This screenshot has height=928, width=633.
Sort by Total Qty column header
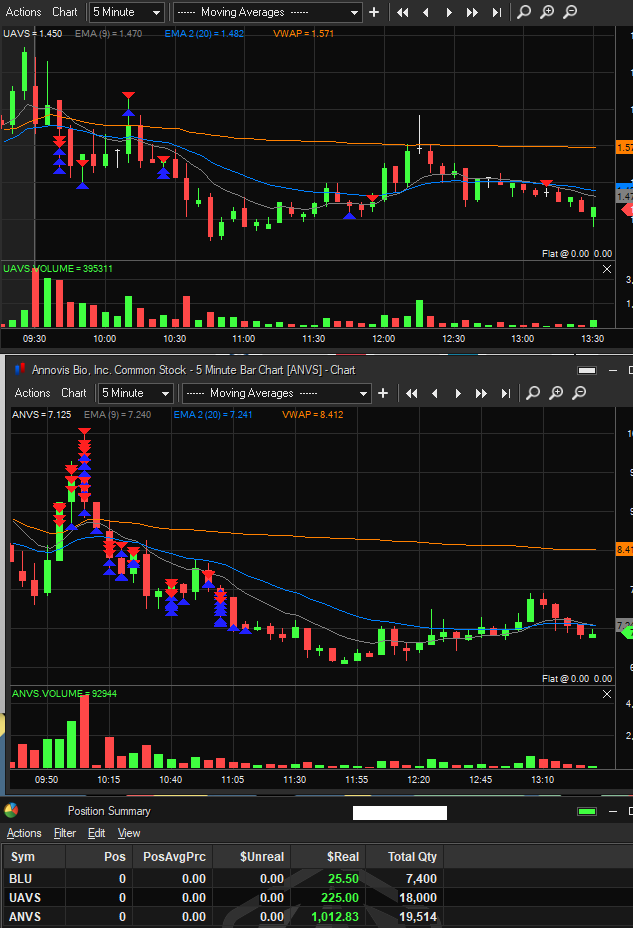pyautogui.click(x=405, y=857)
